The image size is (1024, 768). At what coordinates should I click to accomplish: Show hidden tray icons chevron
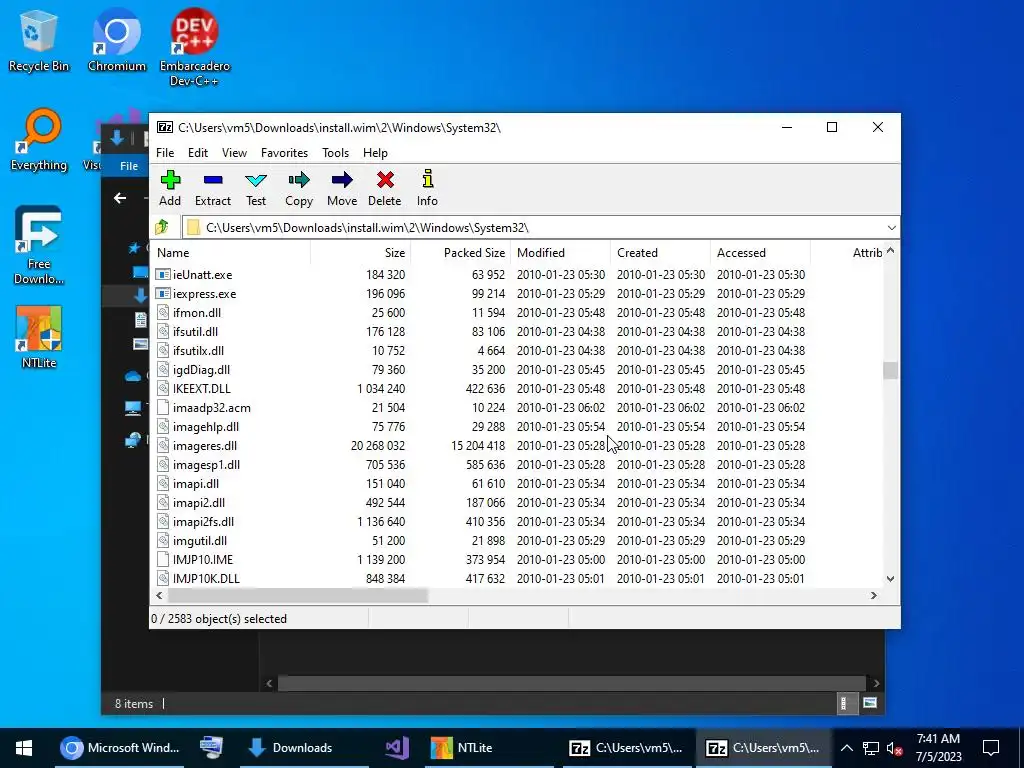pos(846,748)
